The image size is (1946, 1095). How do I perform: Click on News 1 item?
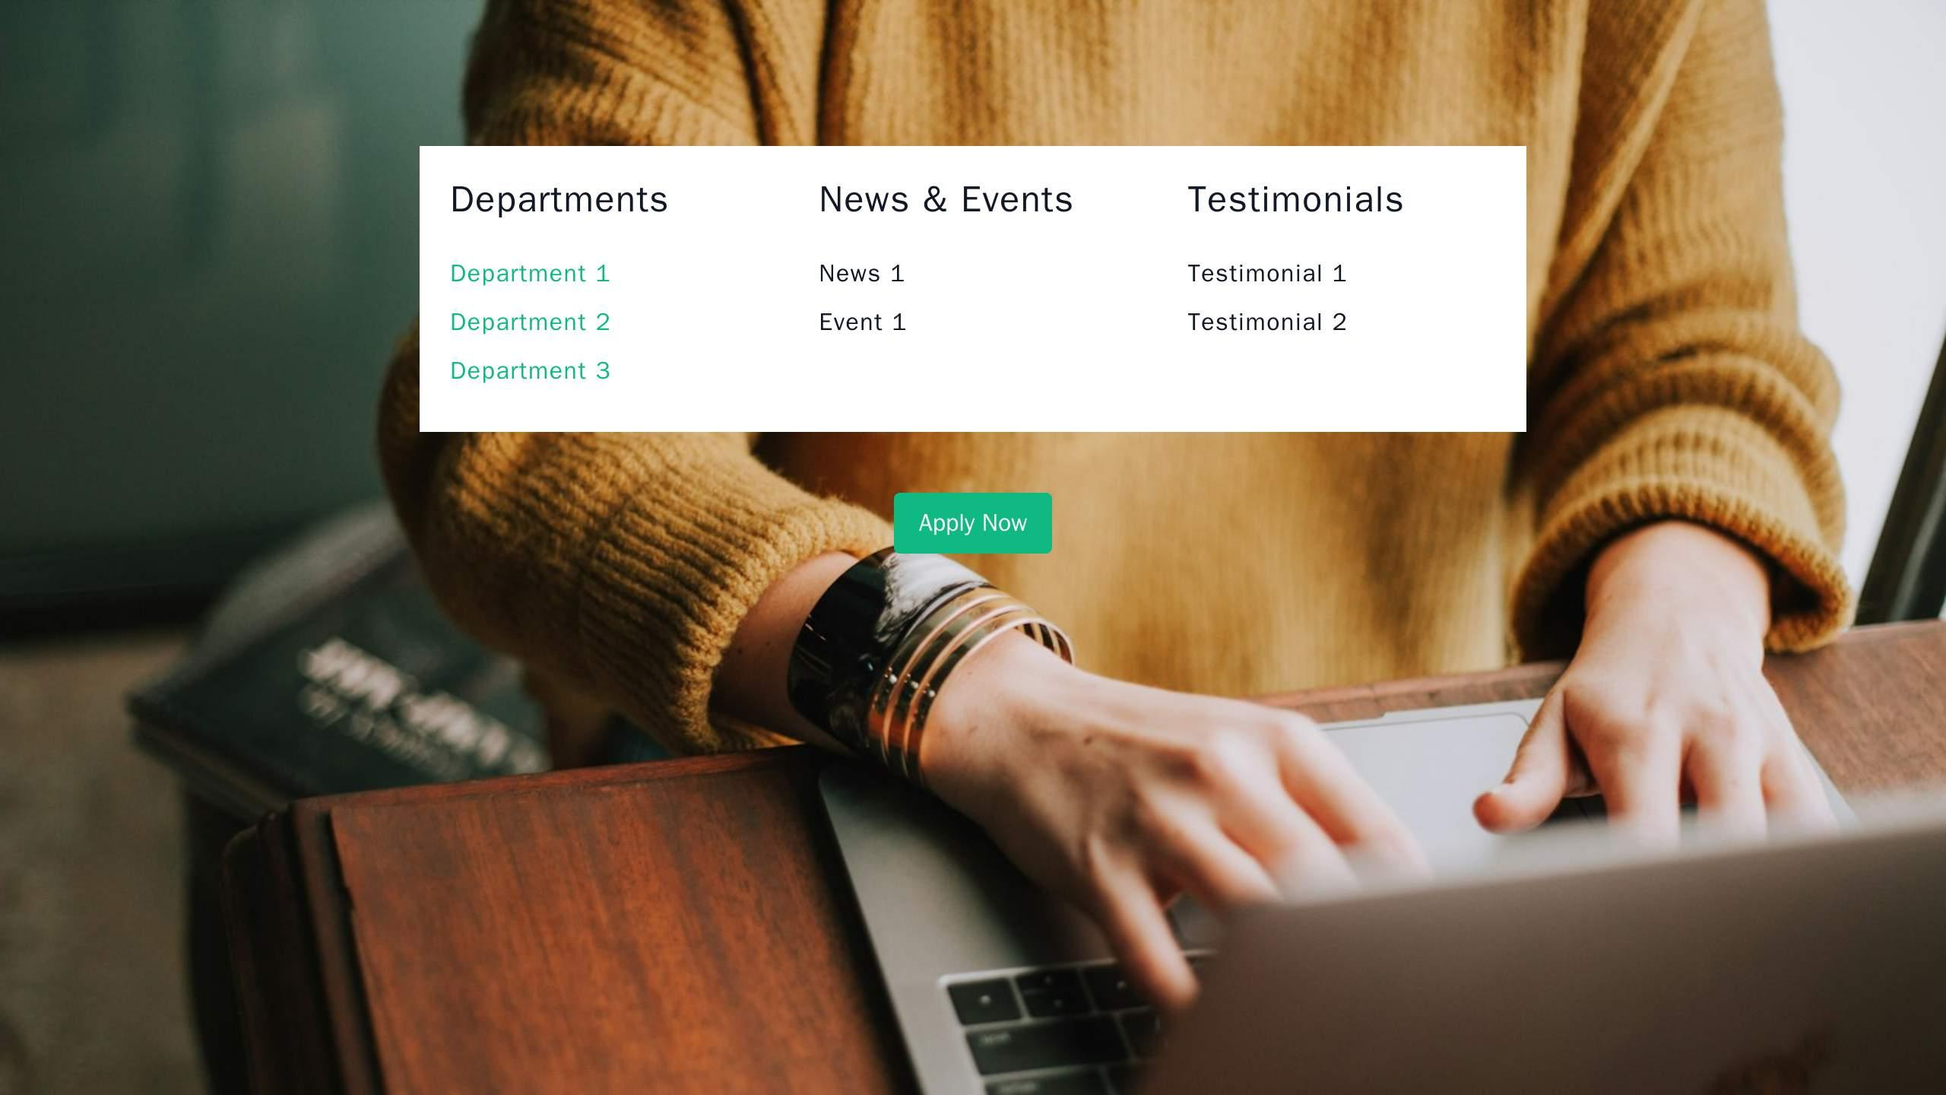pos(861,274)
